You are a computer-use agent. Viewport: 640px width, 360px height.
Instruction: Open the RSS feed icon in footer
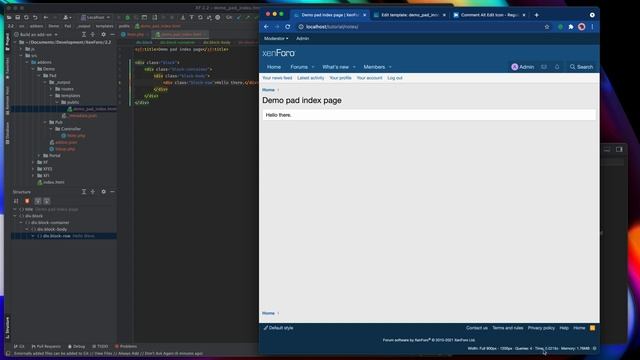pos(592,328)
